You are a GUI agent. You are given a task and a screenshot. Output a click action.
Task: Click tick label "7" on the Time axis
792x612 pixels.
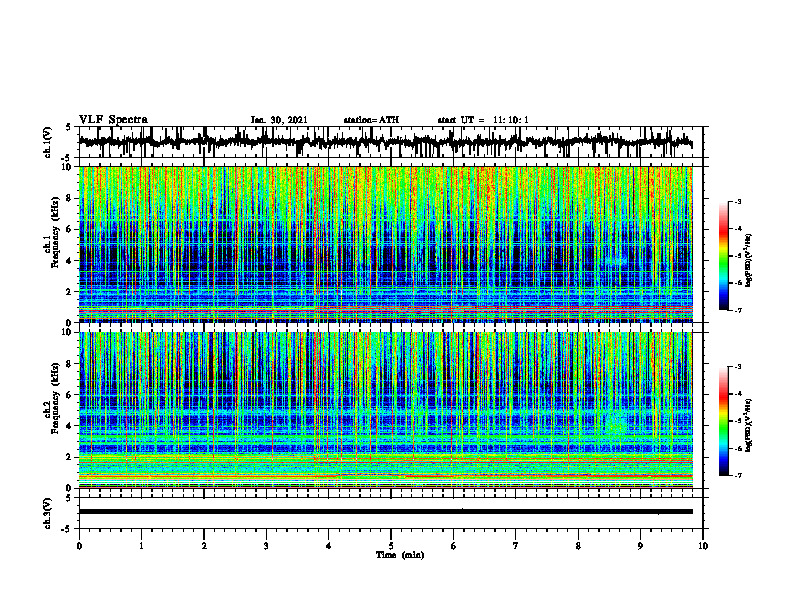coord(516,546)
